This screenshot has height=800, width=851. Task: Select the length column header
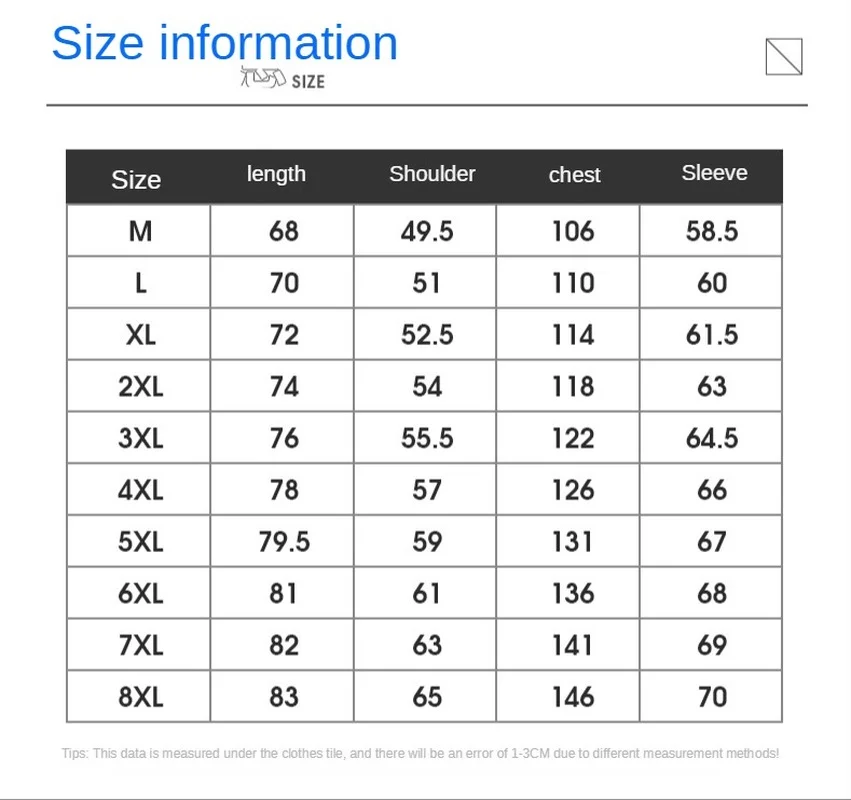(x=276, y=174)
